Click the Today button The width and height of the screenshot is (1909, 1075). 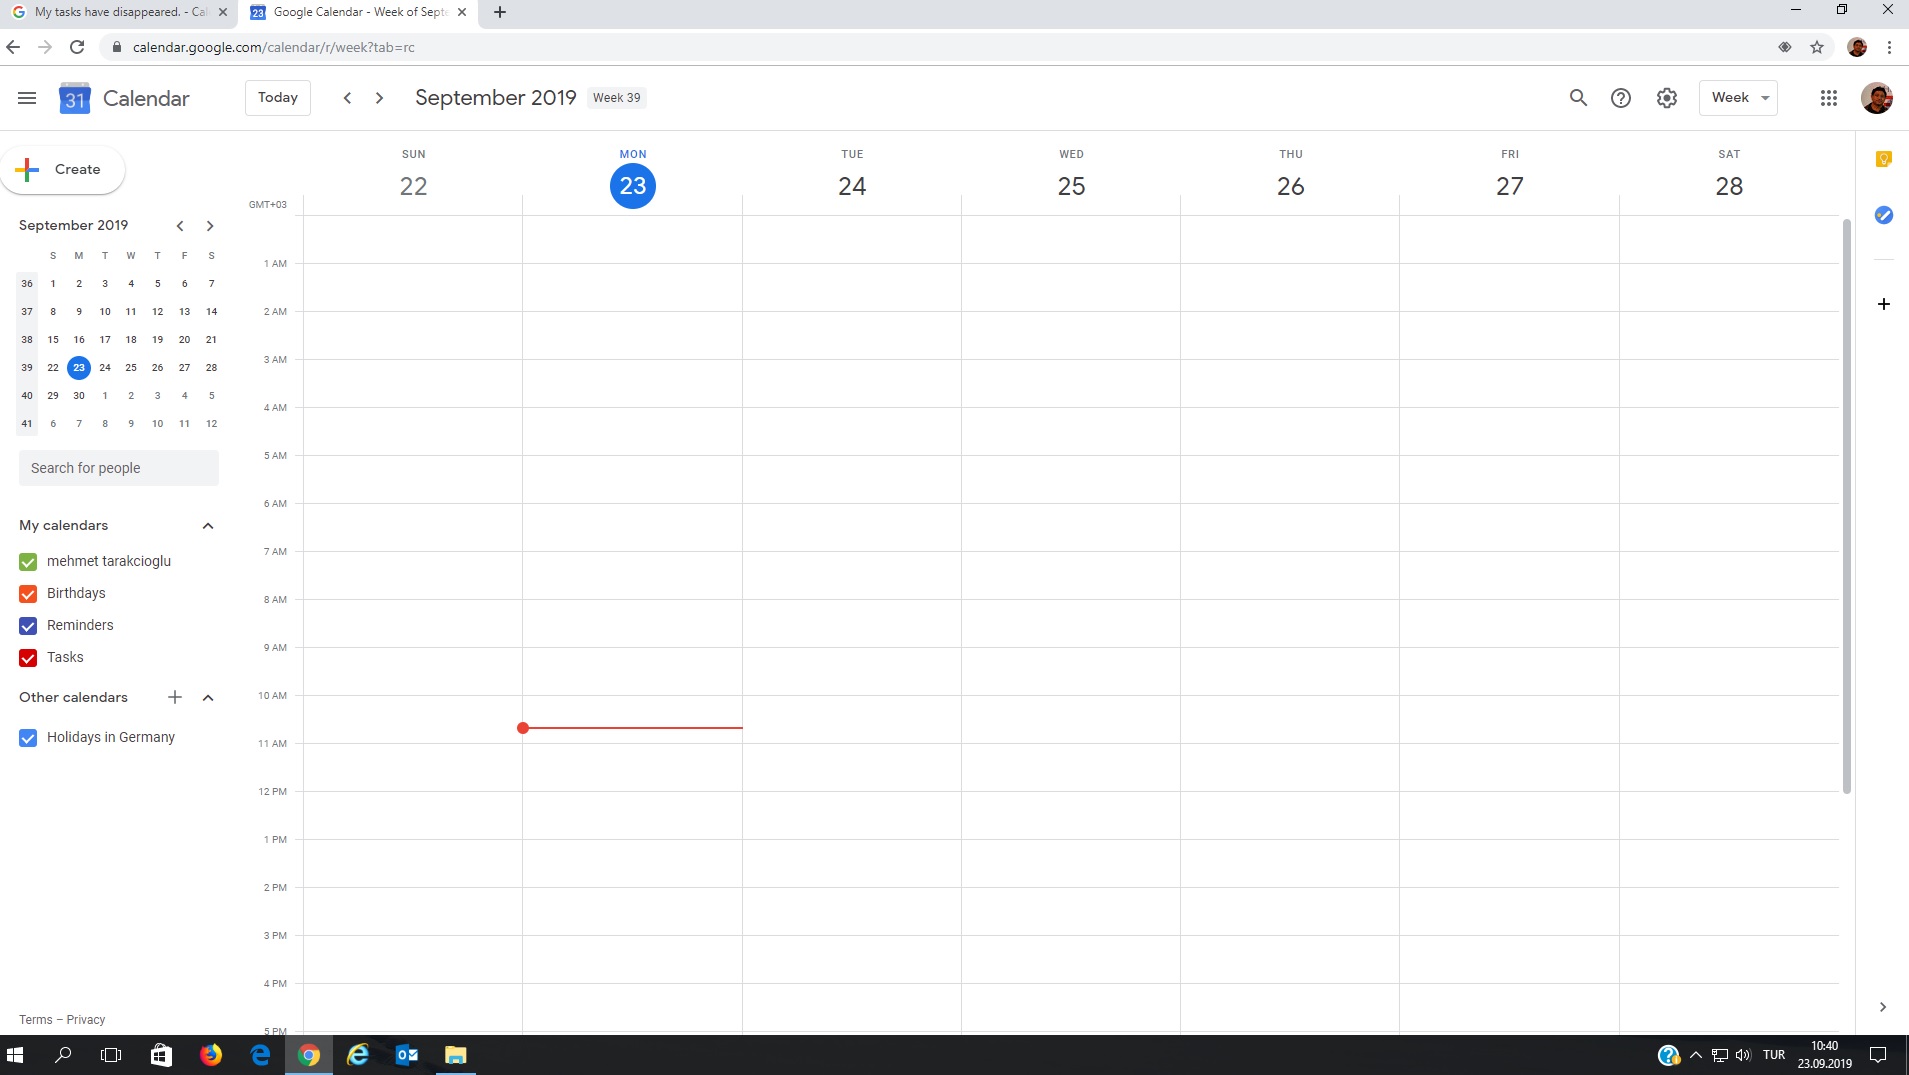click(276, 97)
